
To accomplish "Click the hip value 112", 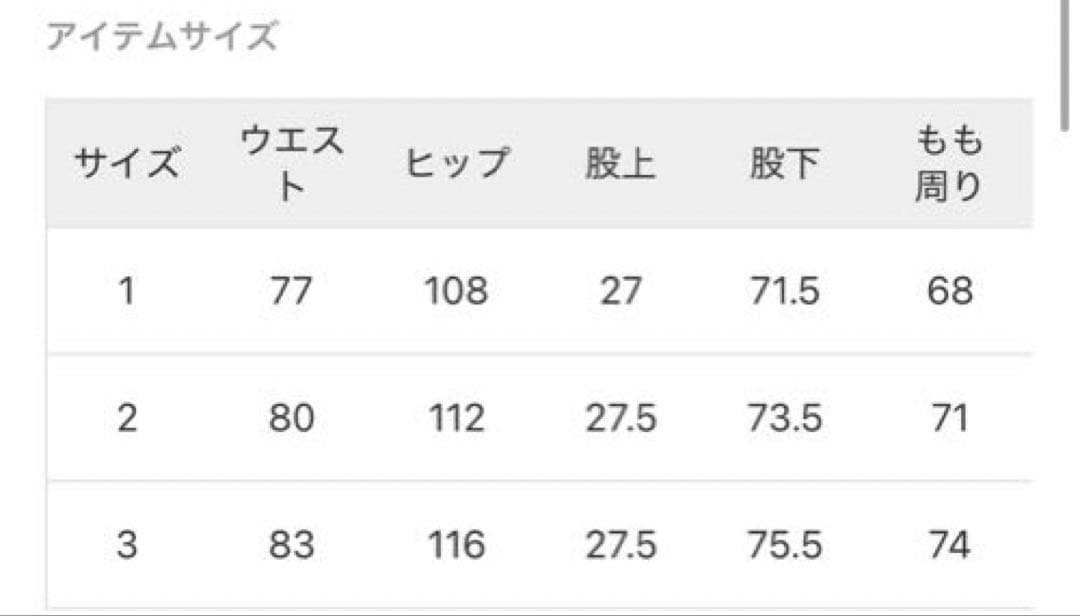I will [x=456, y=418].
